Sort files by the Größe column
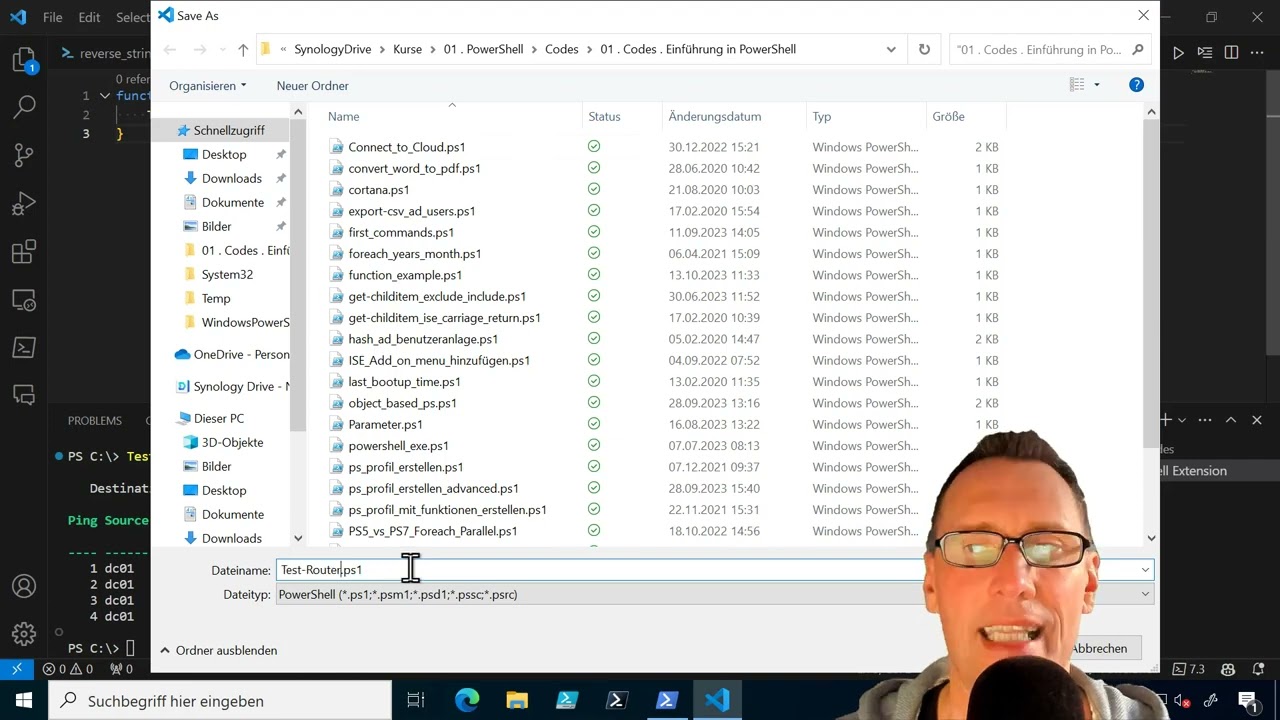 (948, 116)
